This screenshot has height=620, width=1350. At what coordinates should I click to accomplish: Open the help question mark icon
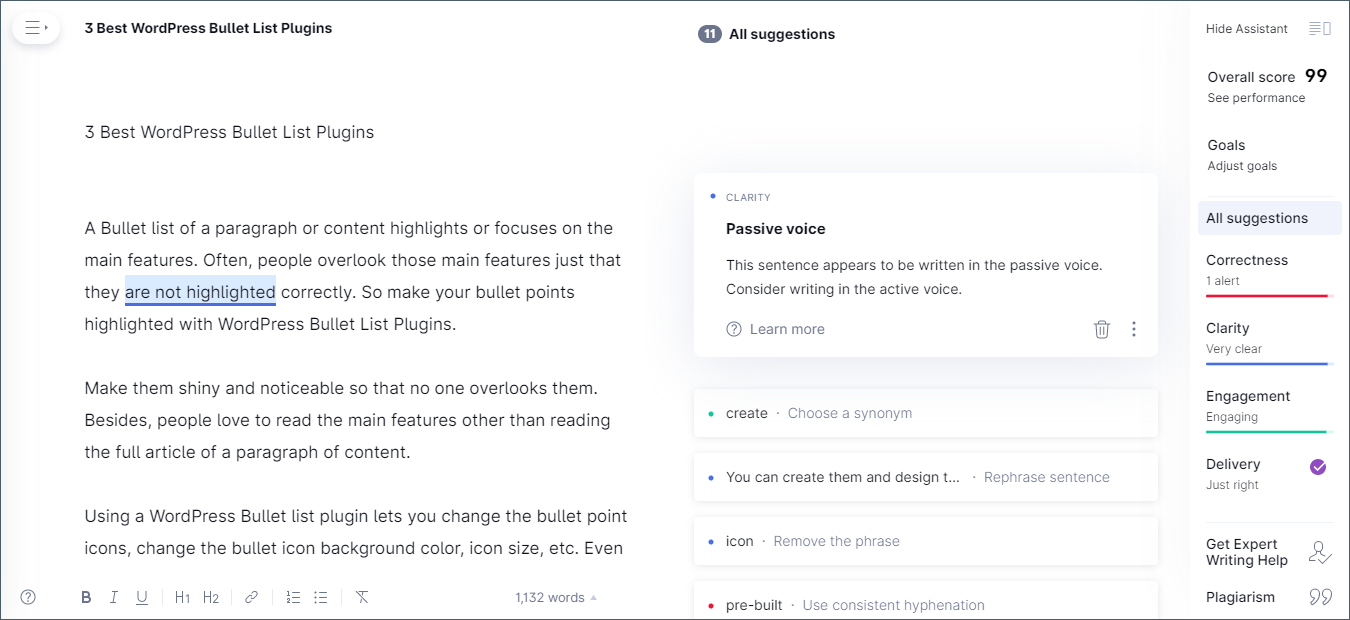pyautogui.click(x=28, y=597)
